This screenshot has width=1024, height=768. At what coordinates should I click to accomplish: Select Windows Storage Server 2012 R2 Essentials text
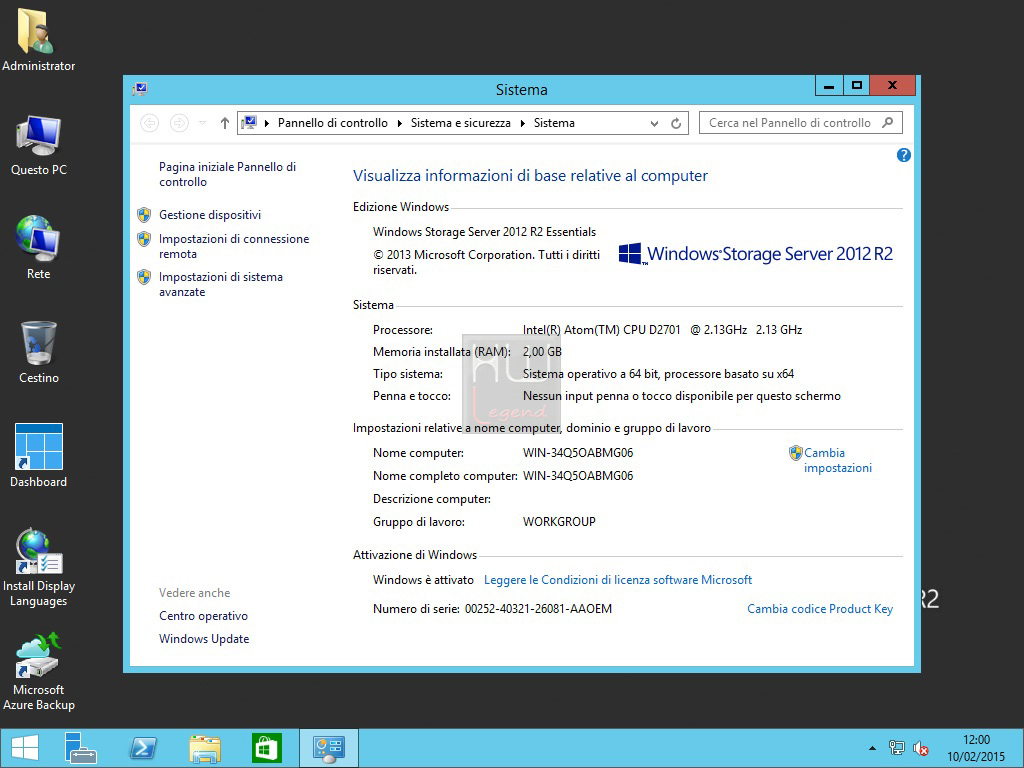pos(485,232)
